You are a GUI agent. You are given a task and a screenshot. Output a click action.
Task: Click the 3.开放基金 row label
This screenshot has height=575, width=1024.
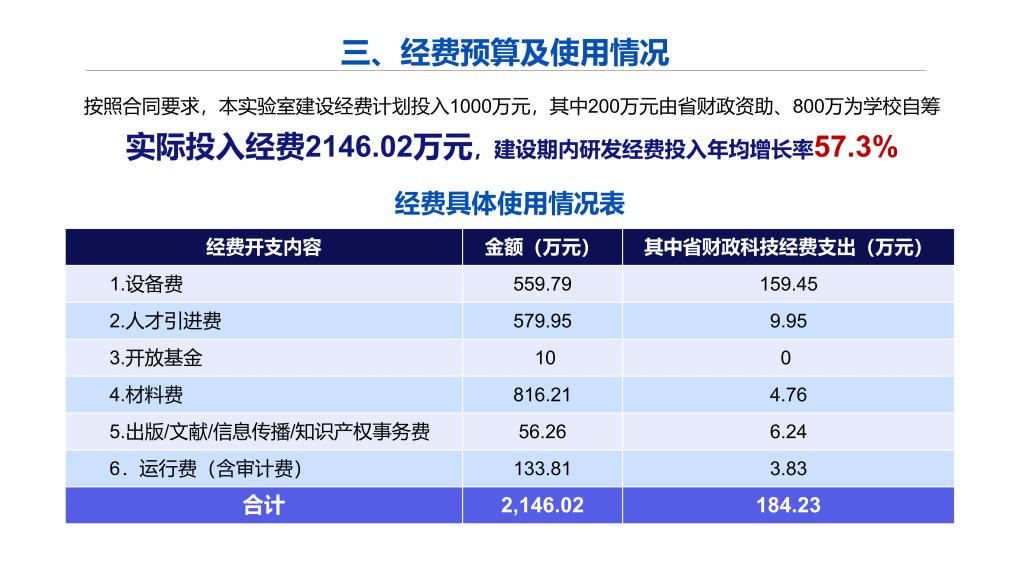[155, 358]
